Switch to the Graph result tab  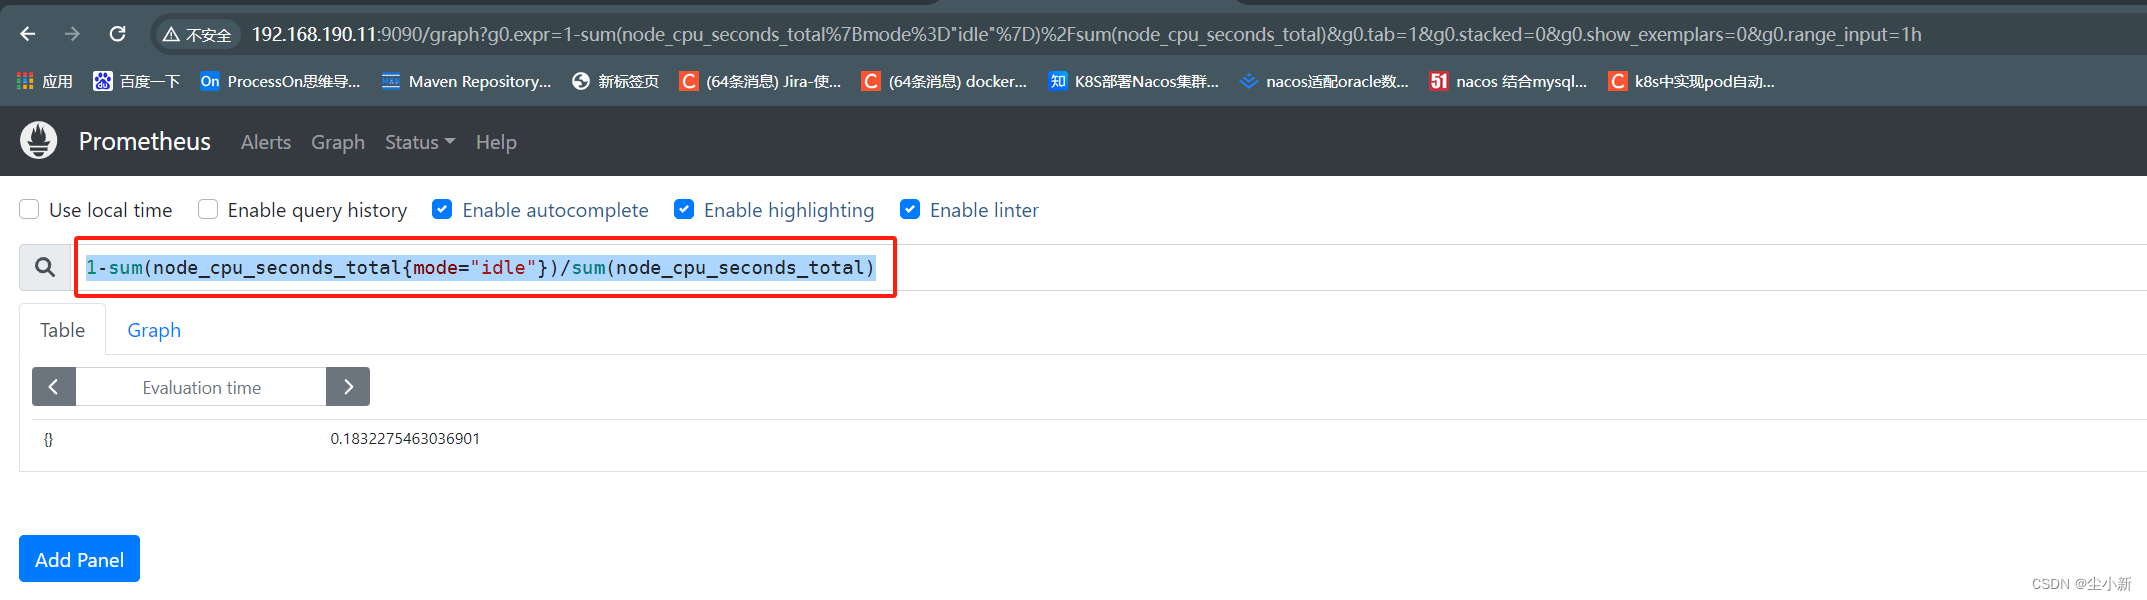[x=154, y=330]
